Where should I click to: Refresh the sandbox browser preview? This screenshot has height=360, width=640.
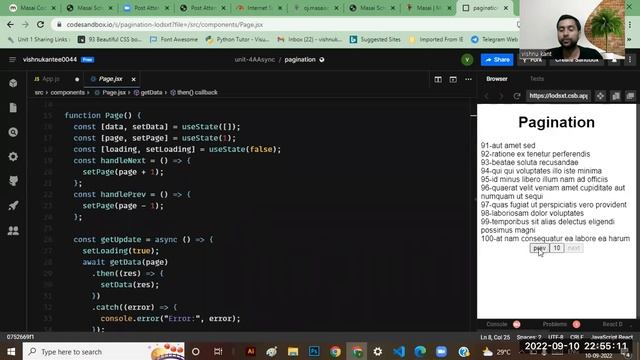[517, 96]
